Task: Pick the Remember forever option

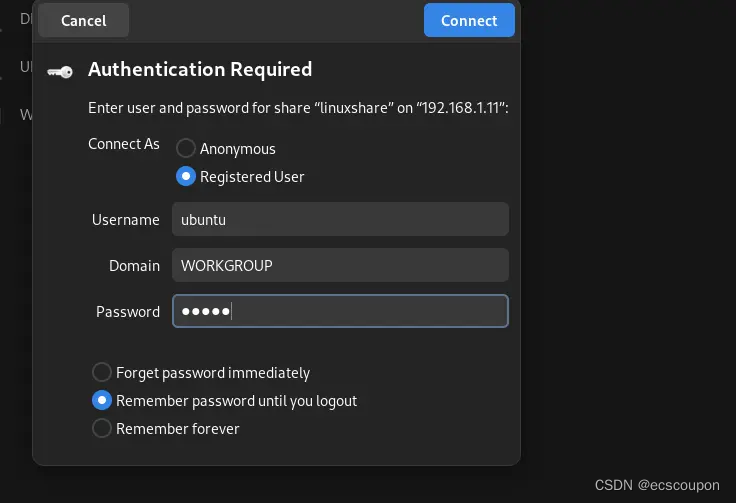Action: tap(102, 428)
